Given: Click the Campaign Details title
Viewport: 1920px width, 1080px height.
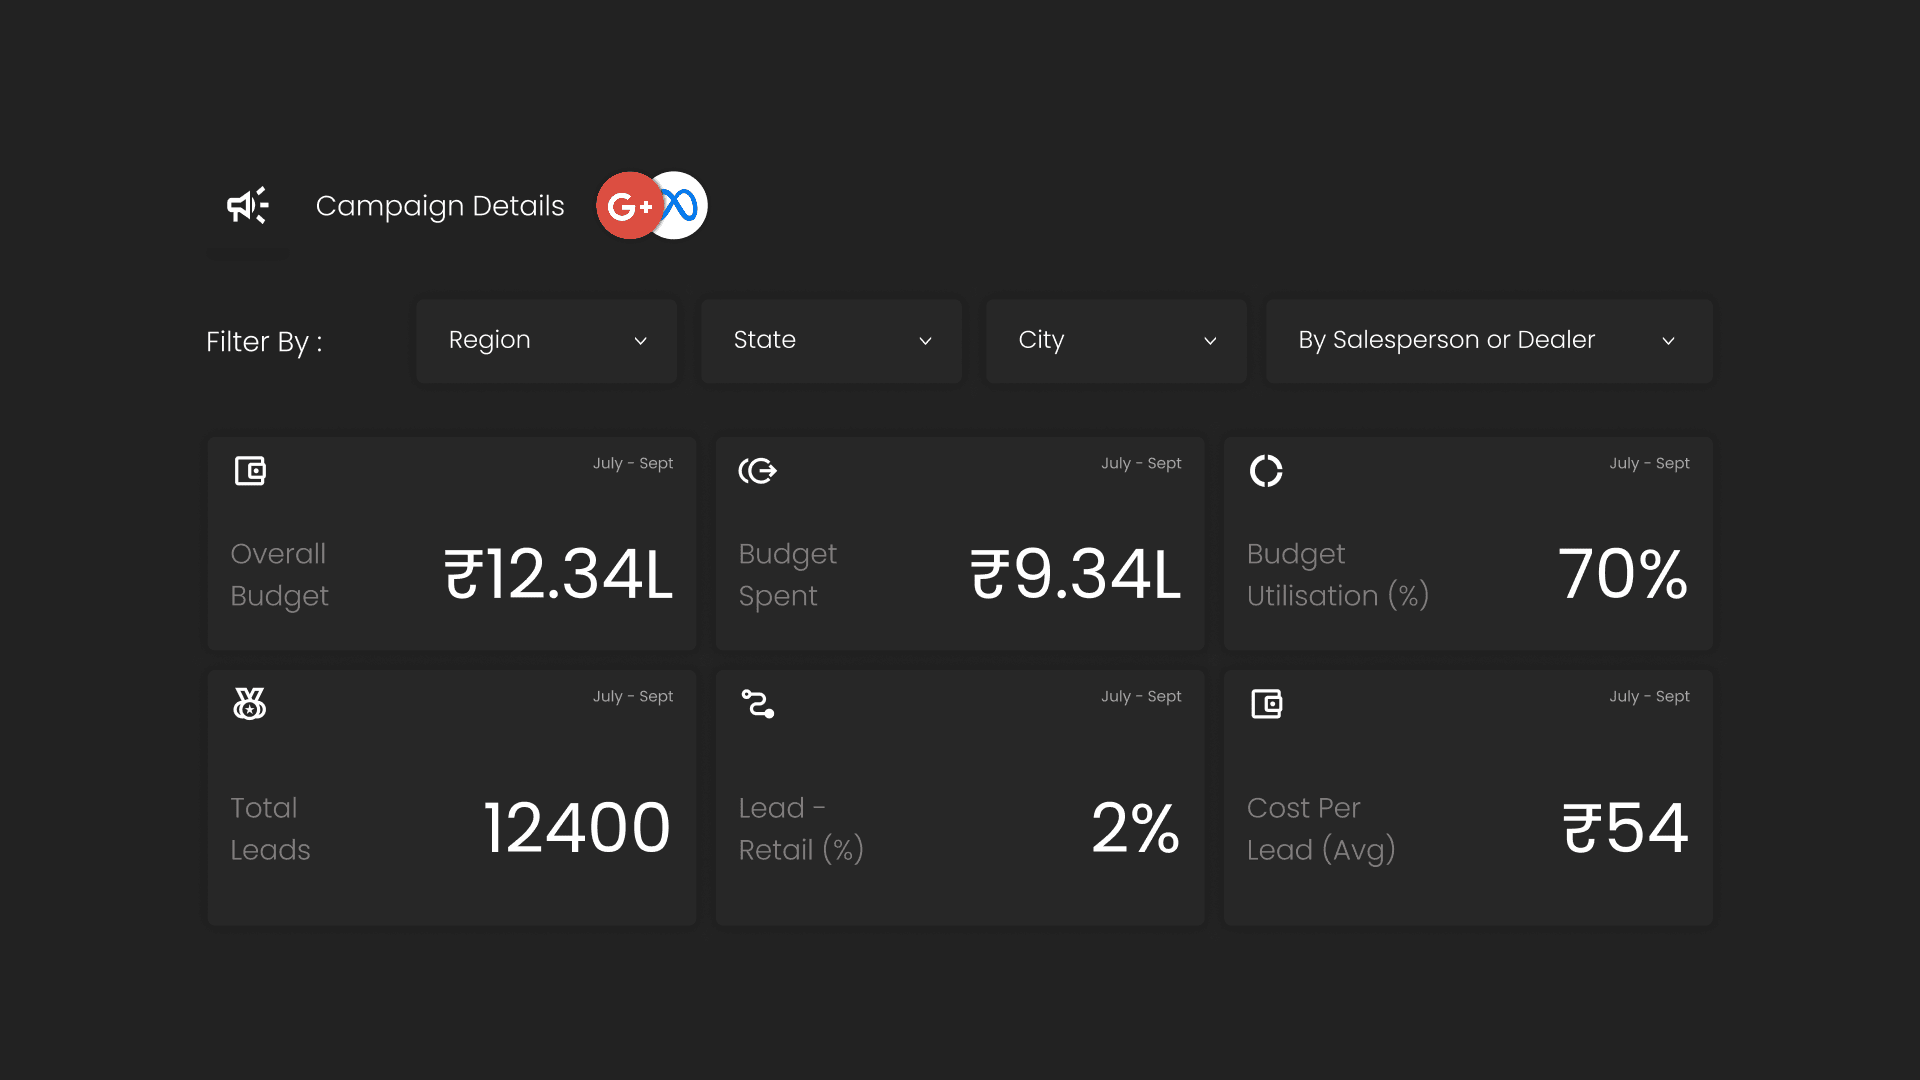Looking at the screenshot, I should [440, 206].
